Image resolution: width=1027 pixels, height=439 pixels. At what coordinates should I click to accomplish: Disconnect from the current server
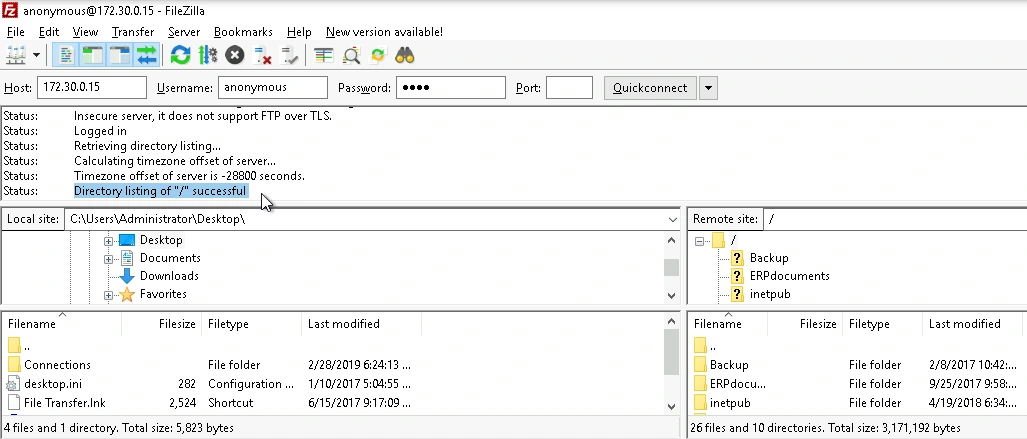[262, 56]
